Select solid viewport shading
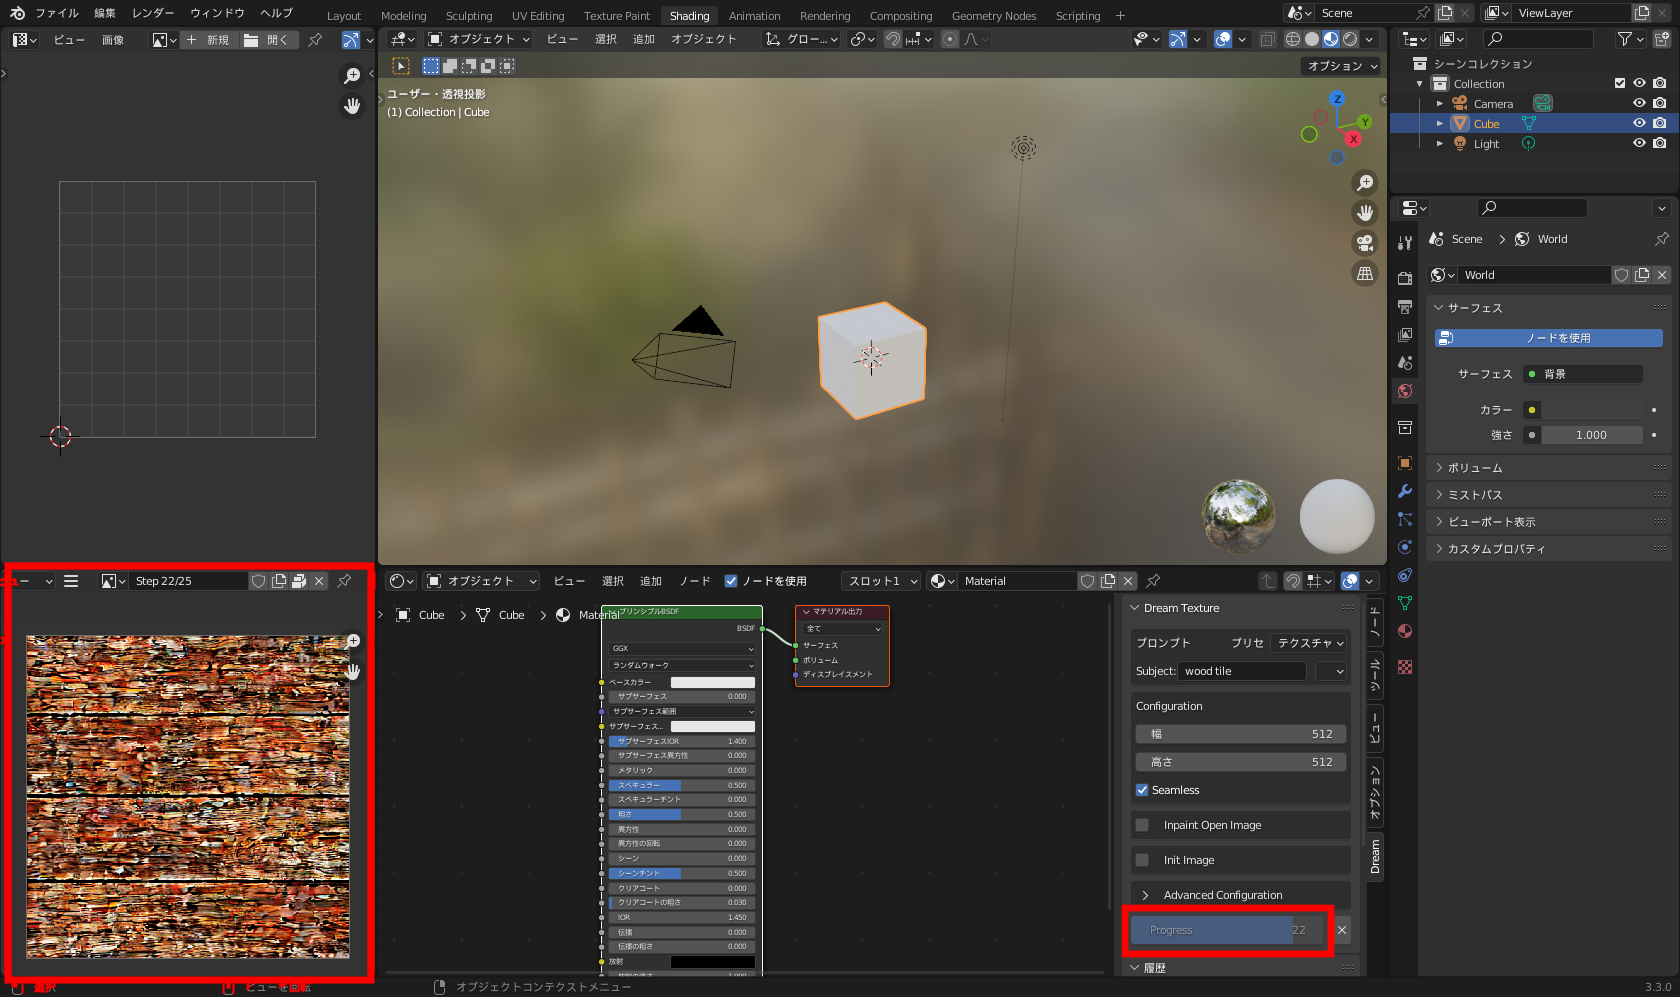The height and width of the screenshot is (997, 1680). 1312,39
